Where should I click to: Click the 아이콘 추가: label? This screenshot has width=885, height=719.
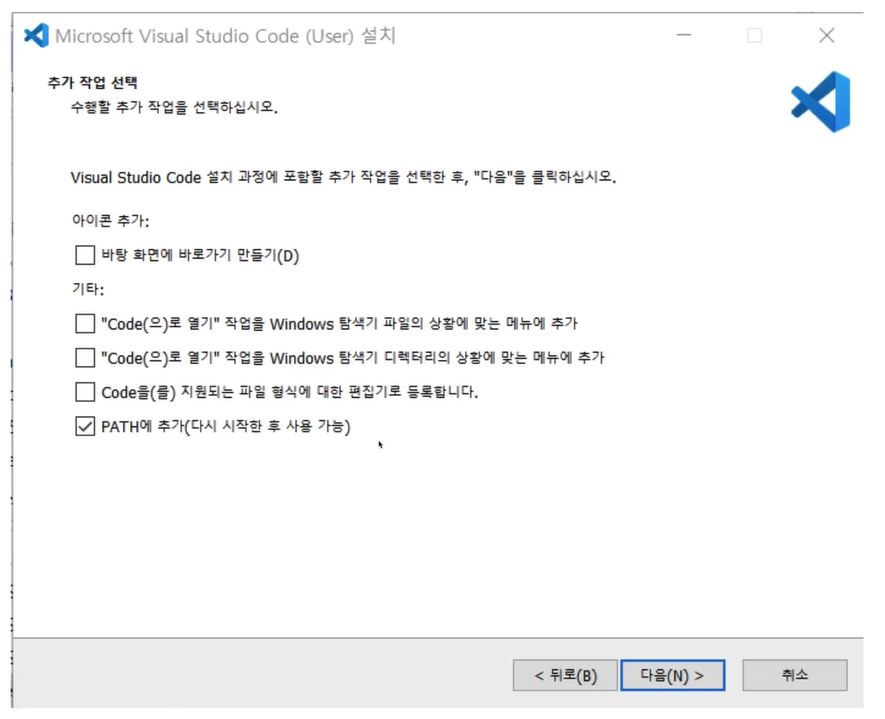[x=111, y=220]
